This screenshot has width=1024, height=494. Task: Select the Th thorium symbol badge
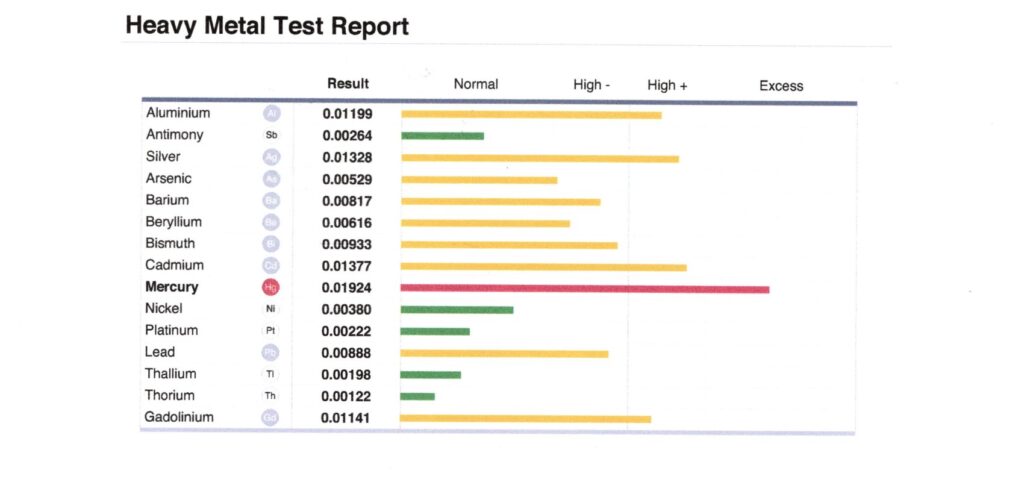pyautogui.click(x=271, y=396)
